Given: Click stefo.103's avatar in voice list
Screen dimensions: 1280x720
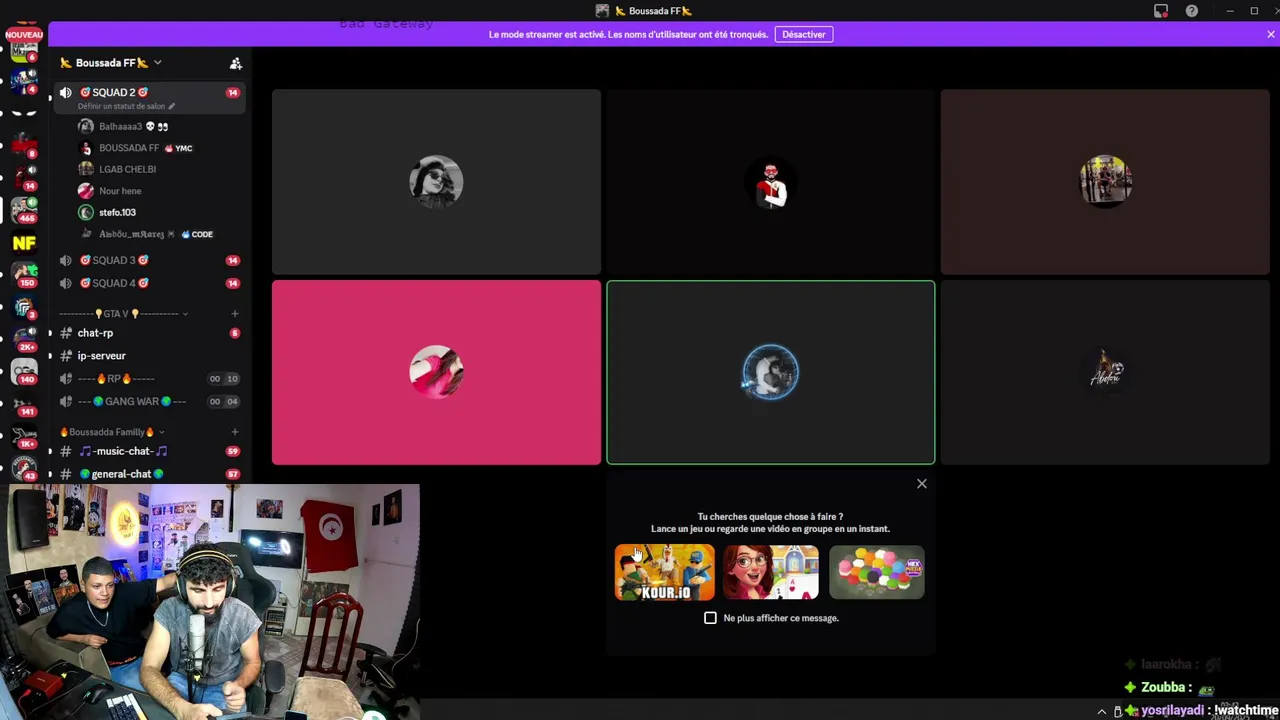Looking at the screenshot, I should 86,212.
